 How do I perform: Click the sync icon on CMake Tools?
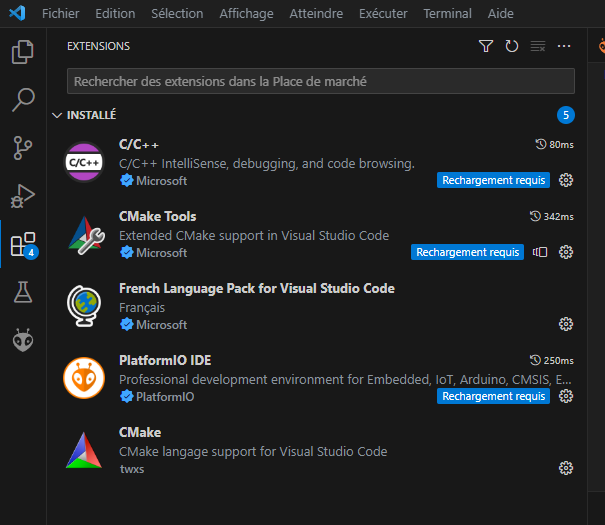coord(540,252)
